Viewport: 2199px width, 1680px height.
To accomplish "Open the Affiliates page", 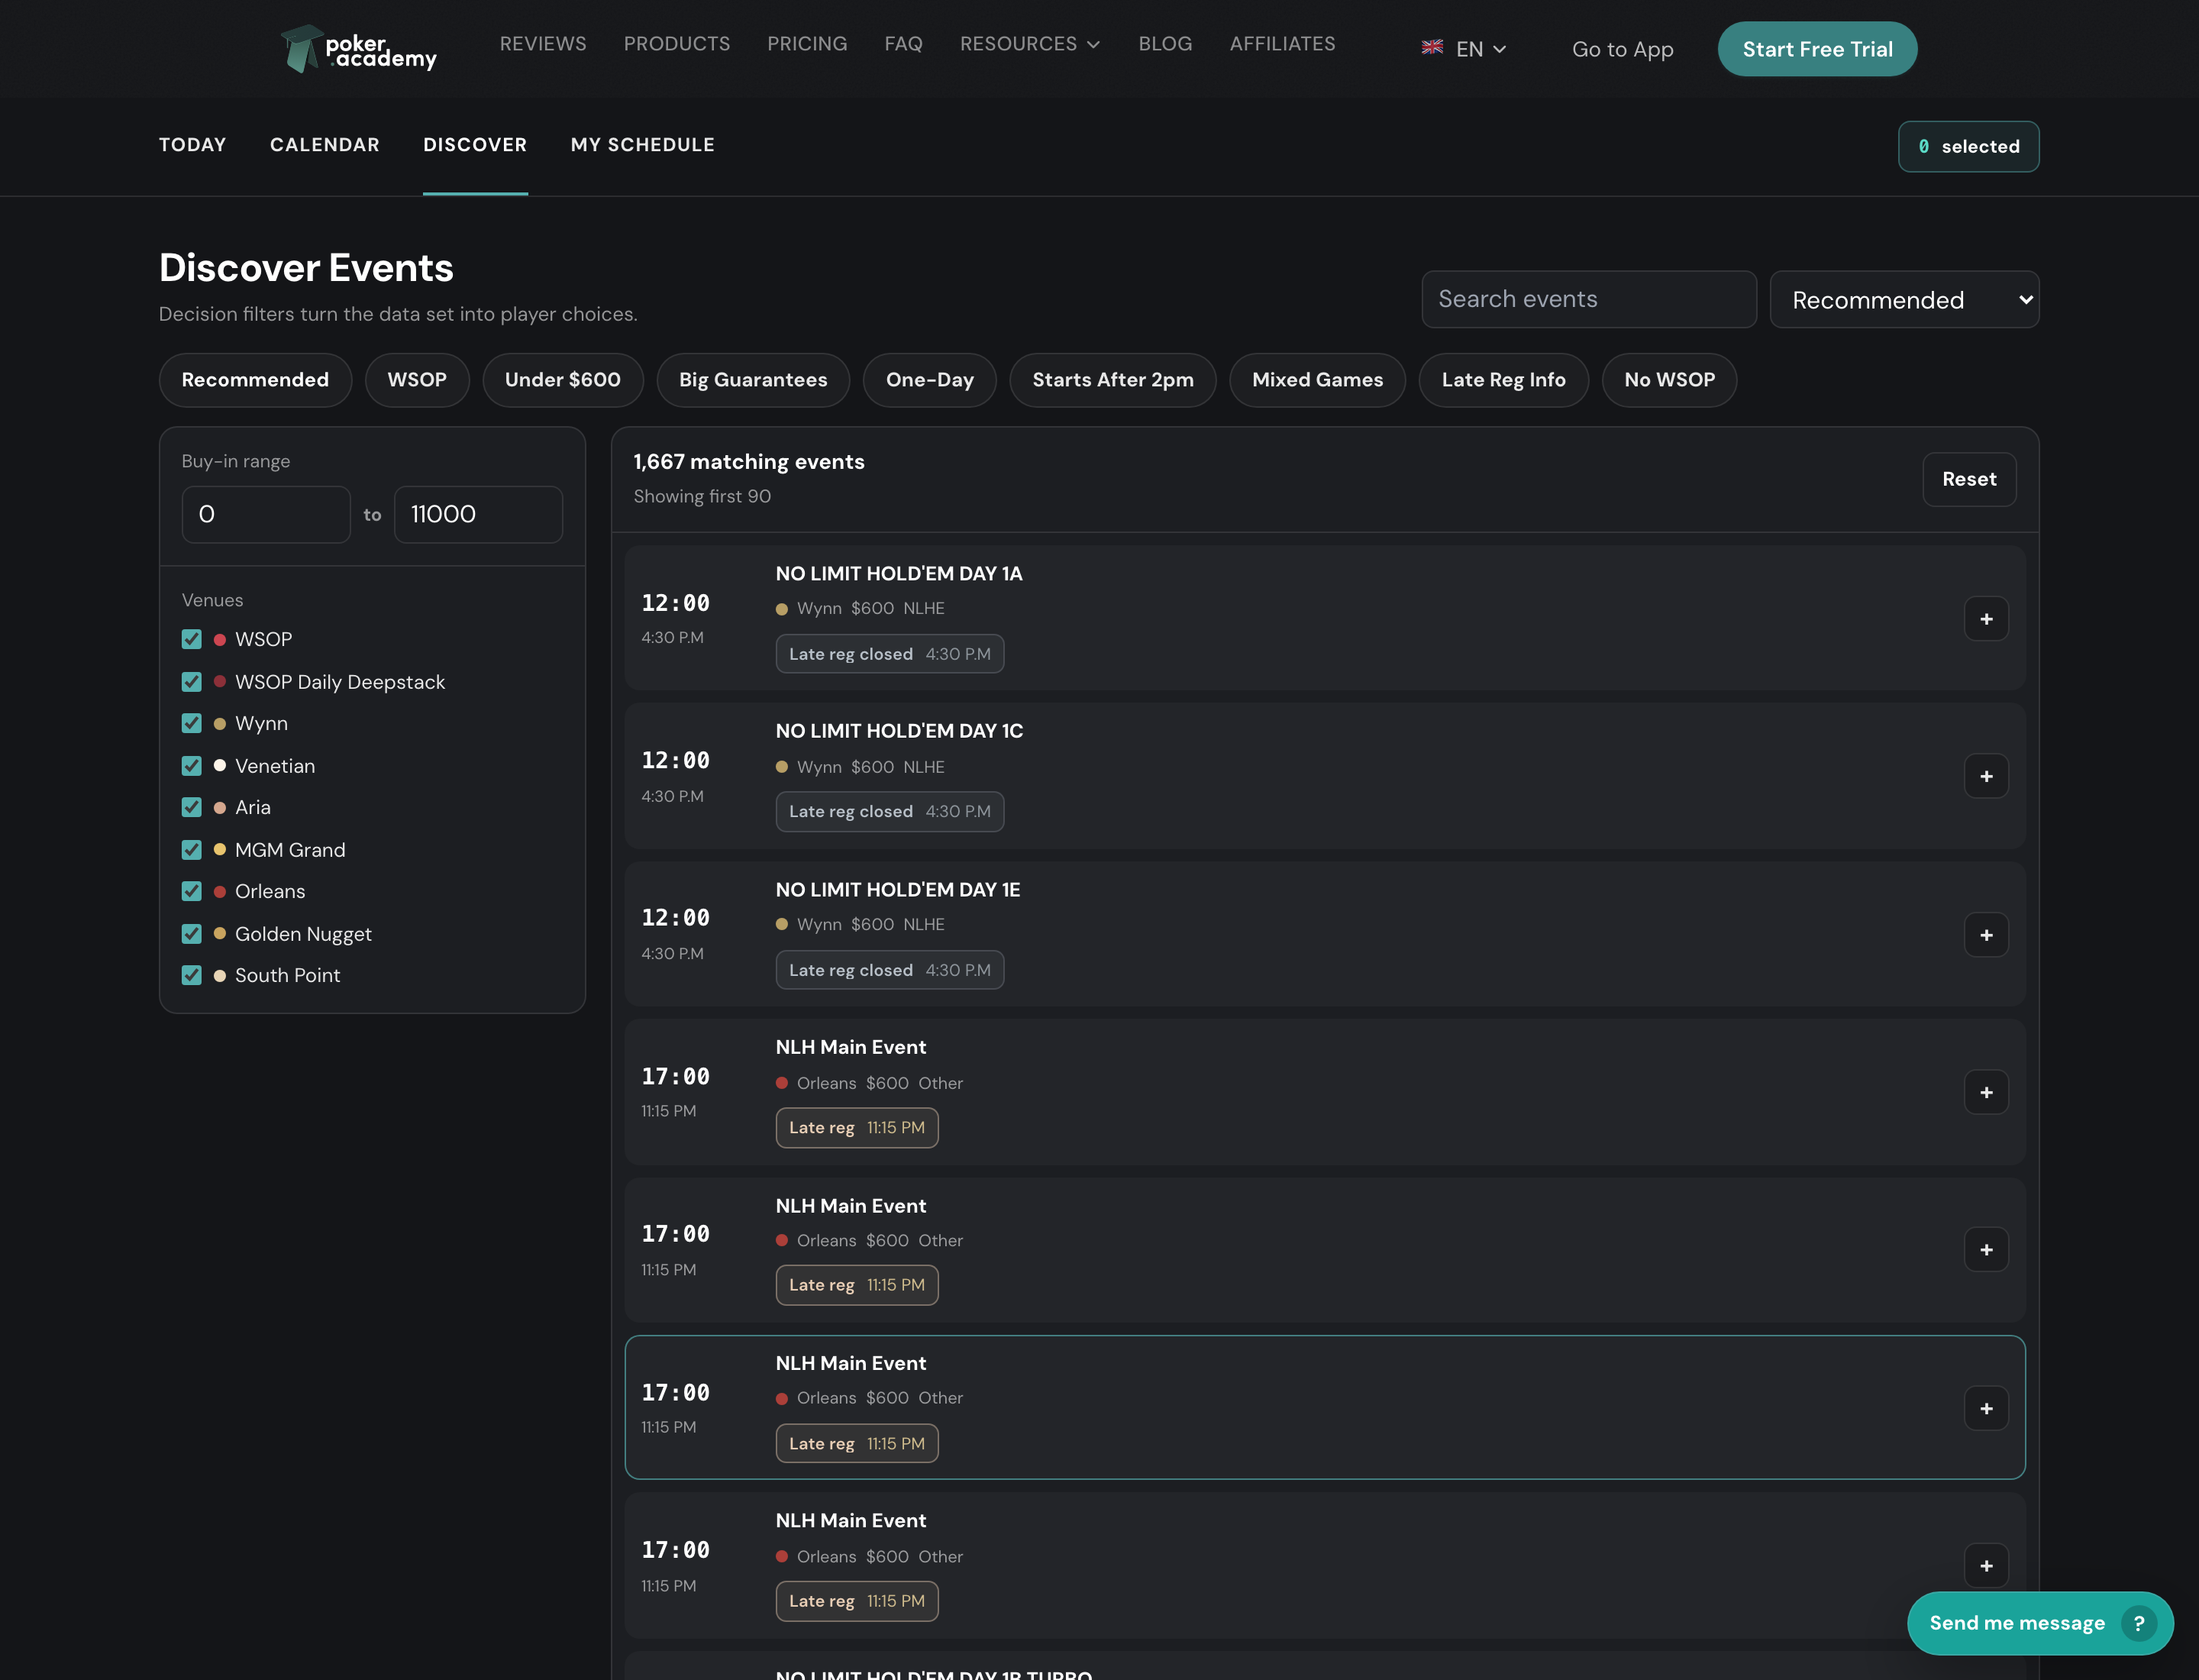I will click(x=1282, y=44).
